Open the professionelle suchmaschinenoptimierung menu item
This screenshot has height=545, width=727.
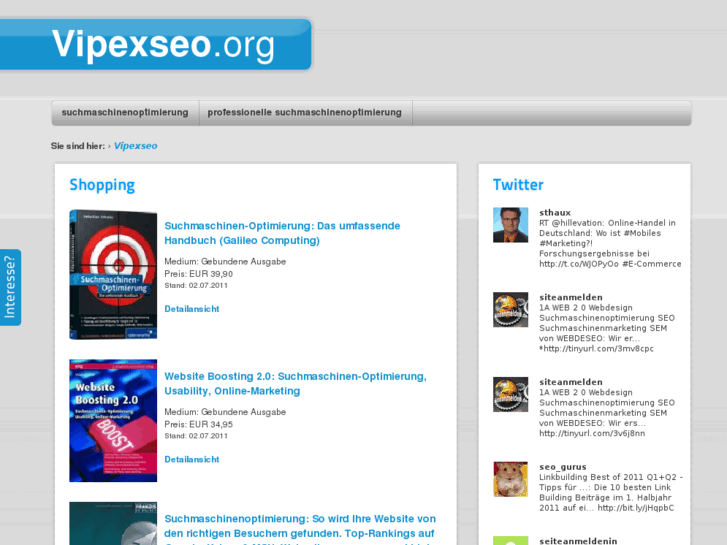coord(305,113)
